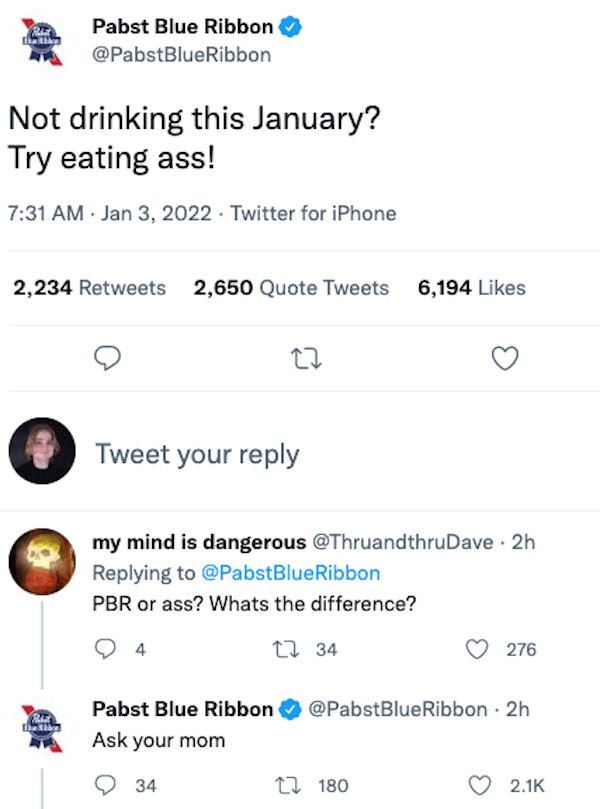Retweet the "PBR or ass?" reply
The image size is (600, 809).
[x=297, y=649]
